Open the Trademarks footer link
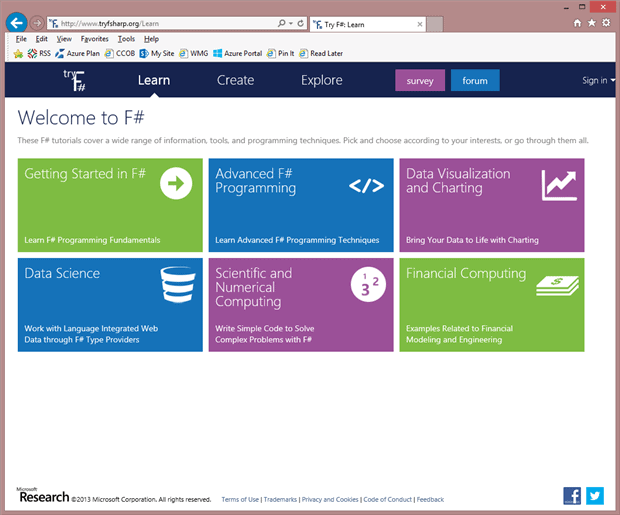 coord(280,500)
